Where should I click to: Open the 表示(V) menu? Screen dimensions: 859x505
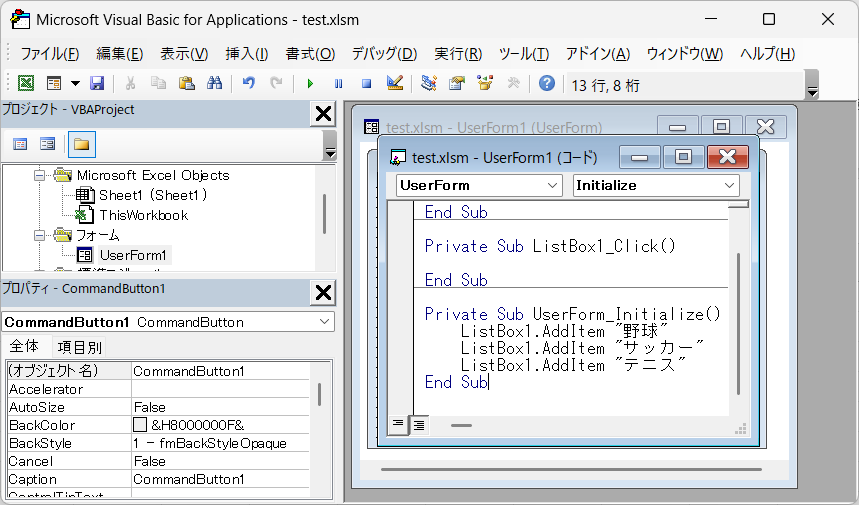[x=184, y=54]
